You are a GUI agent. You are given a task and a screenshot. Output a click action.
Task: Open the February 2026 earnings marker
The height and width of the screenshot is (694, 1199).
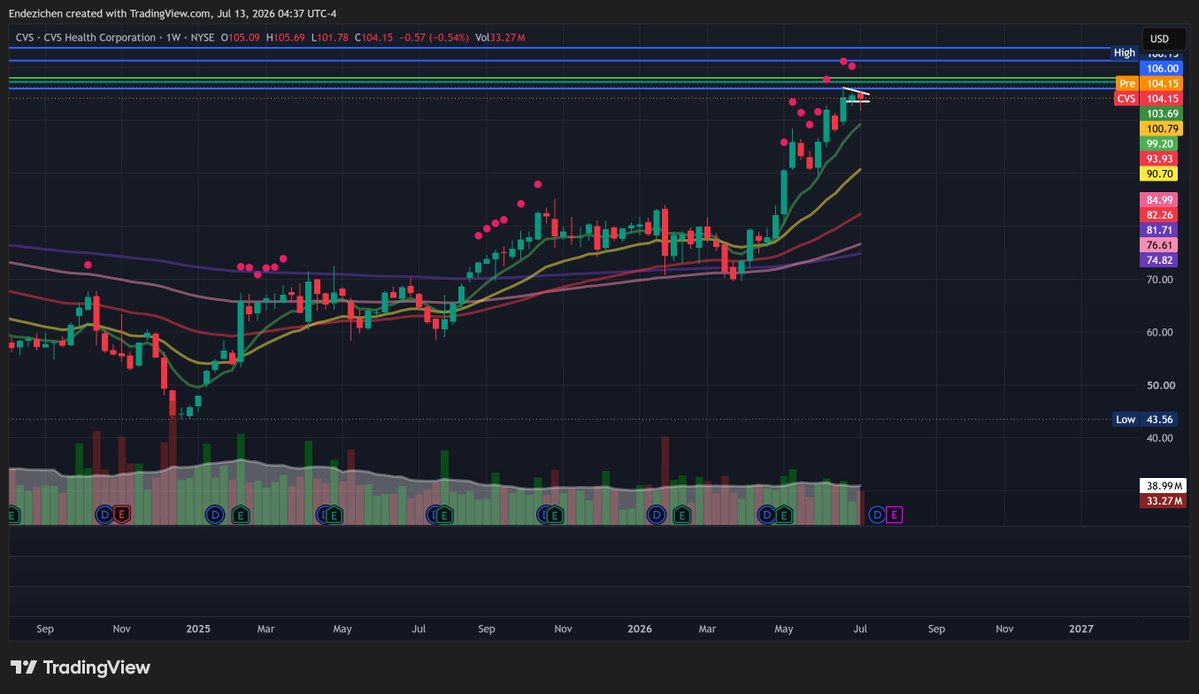681,514
